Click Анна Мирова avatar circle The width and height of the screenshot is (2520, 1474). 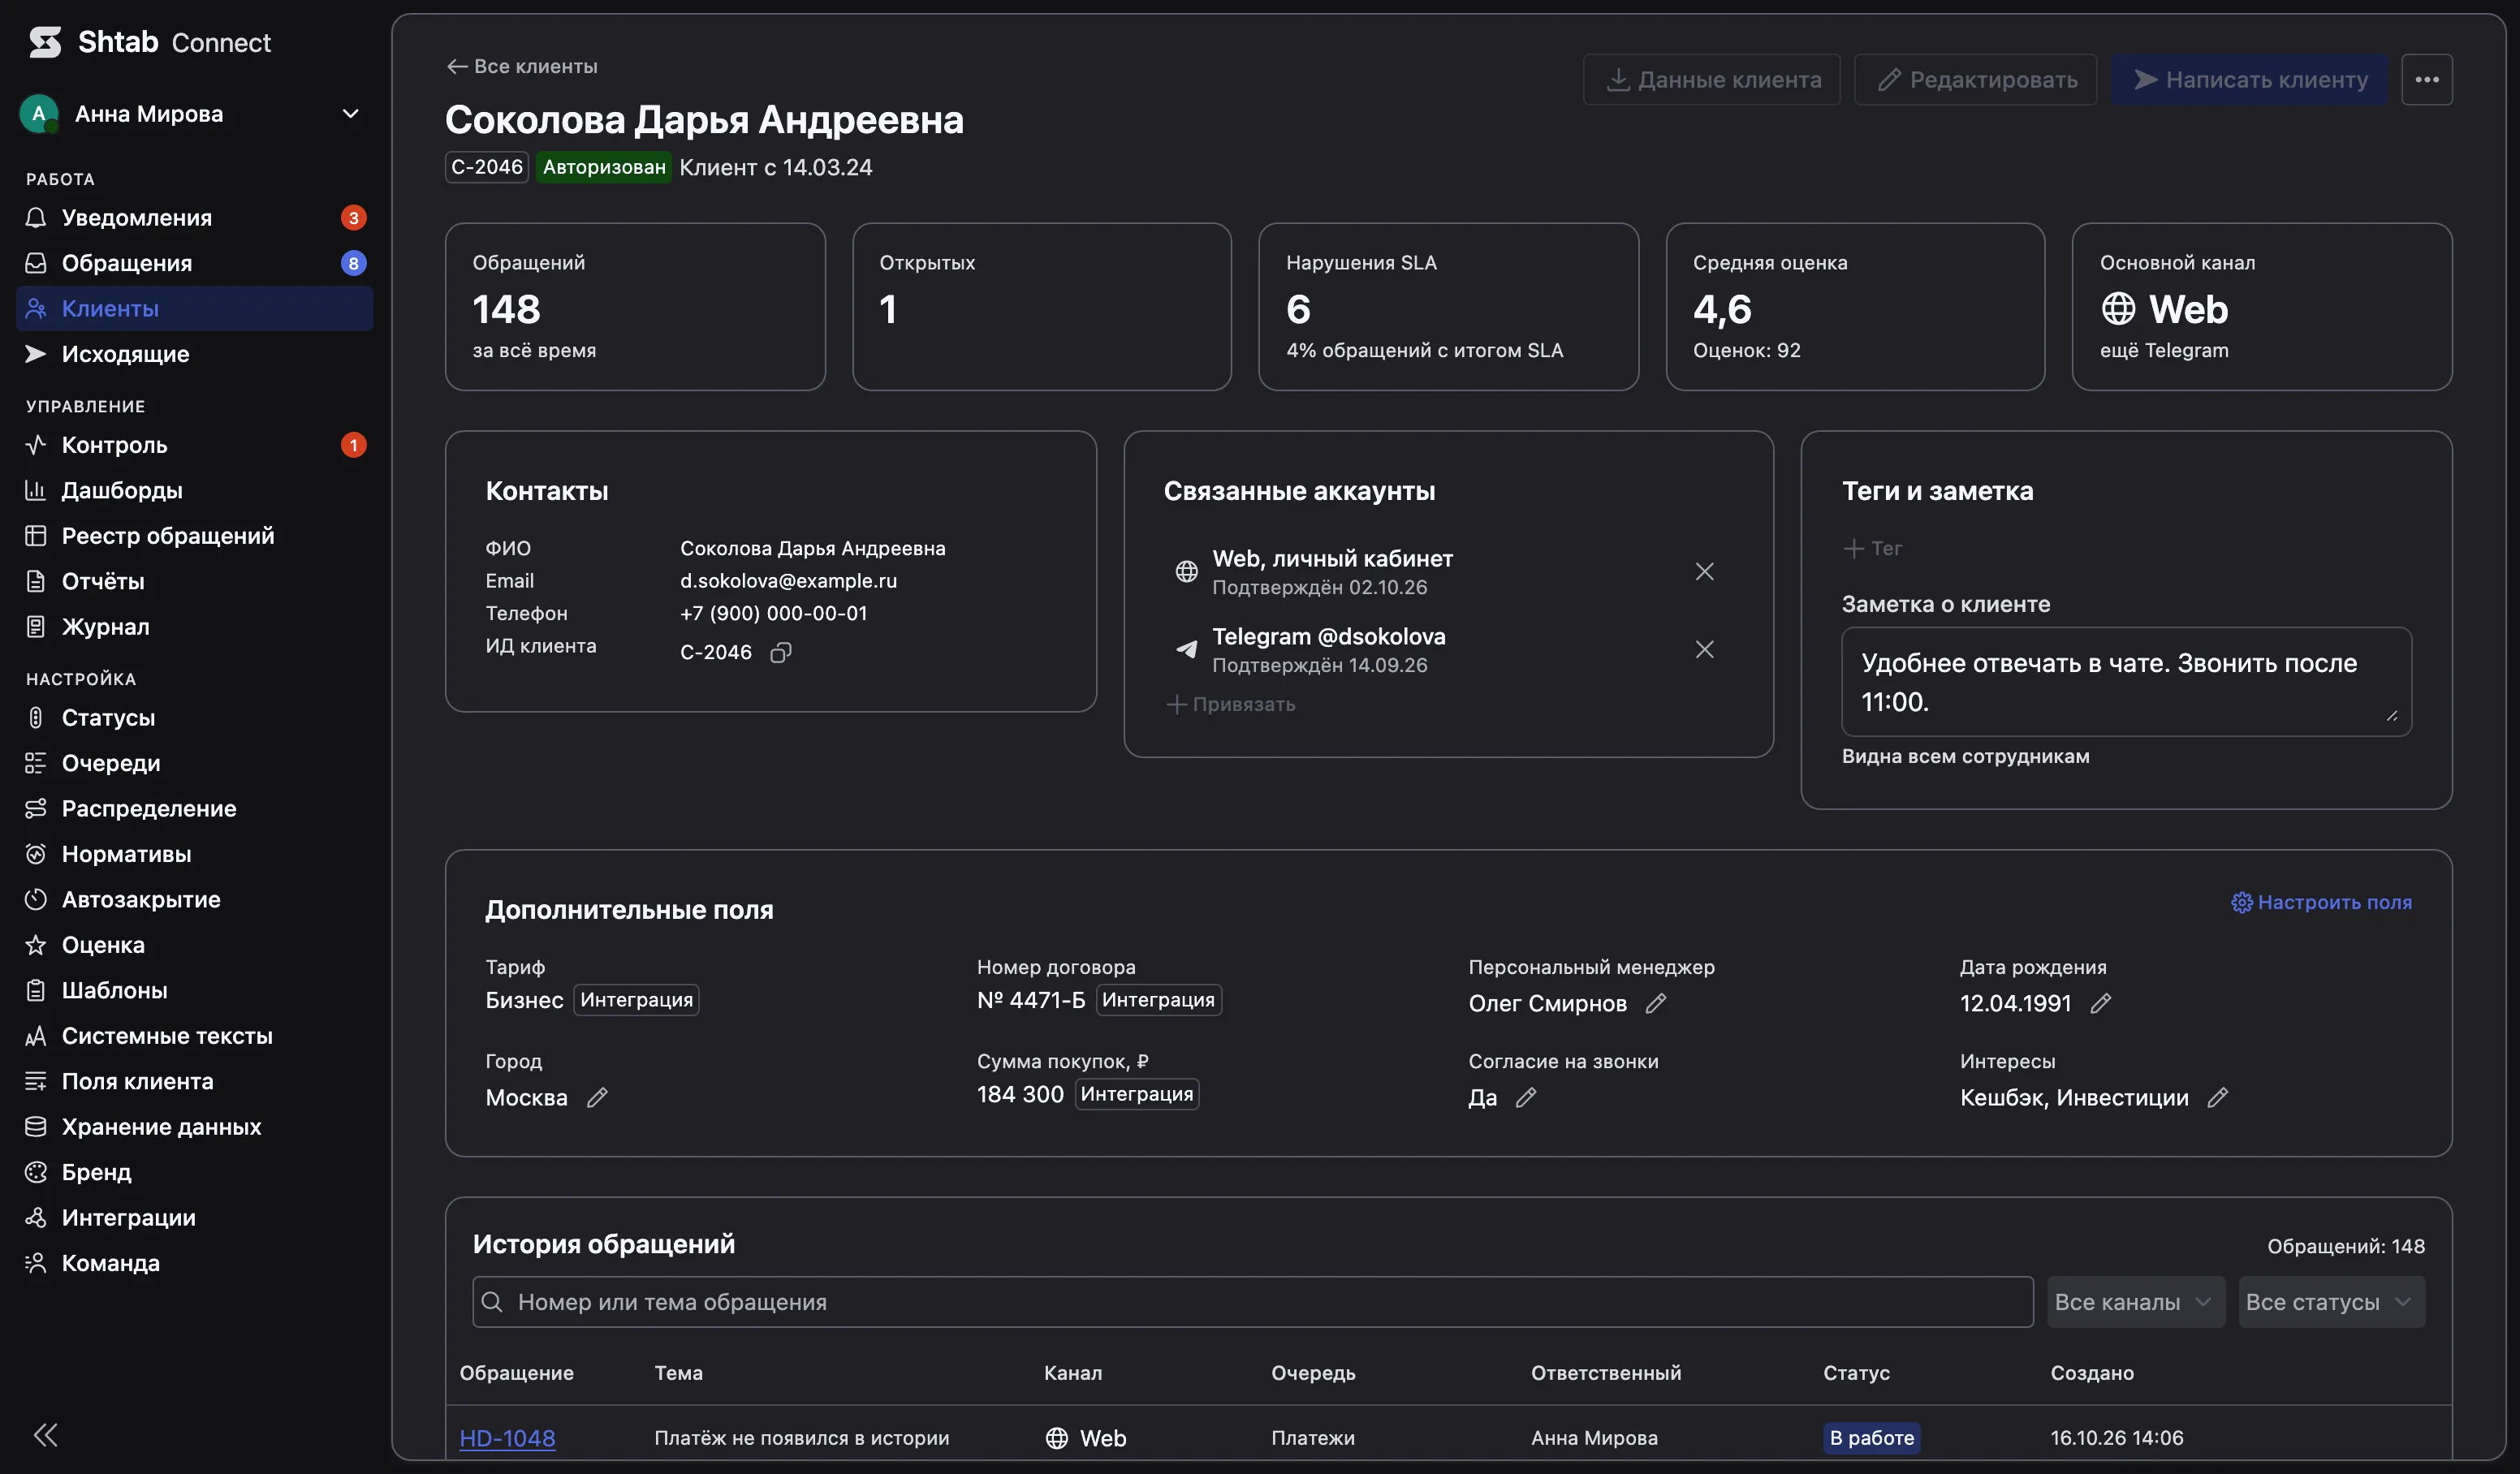click(x=38, y=114)
